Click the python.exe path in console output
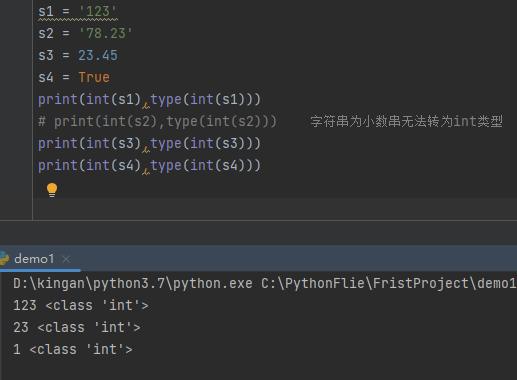517x380 pixels. click(133, 284)
